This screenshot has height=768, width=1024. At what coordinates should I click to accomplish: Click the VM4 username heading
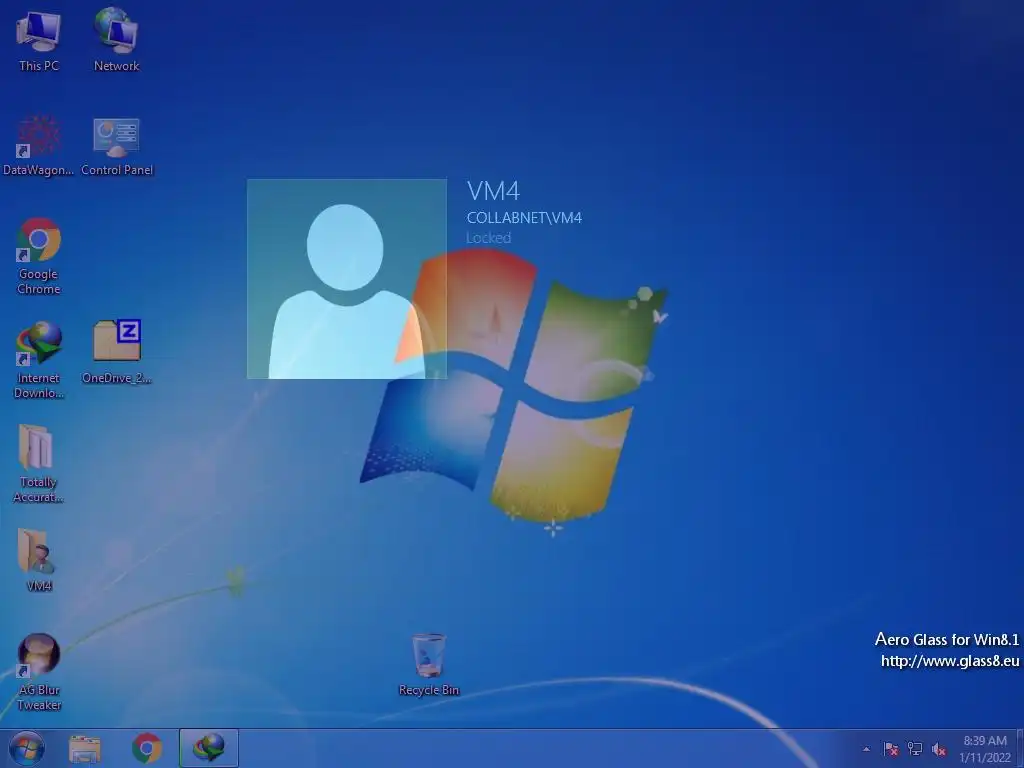tap(493, 191)
